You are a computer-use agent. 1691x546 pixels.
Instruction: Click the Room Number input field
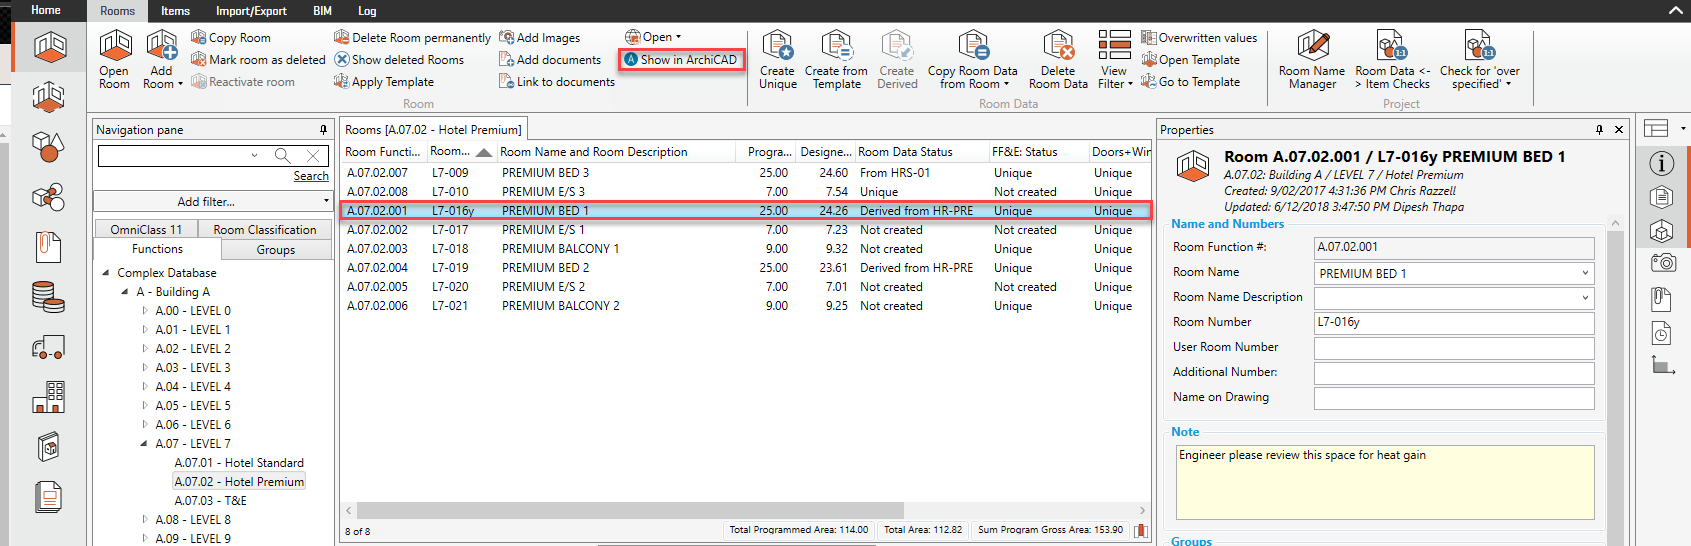coord(1453,322)
